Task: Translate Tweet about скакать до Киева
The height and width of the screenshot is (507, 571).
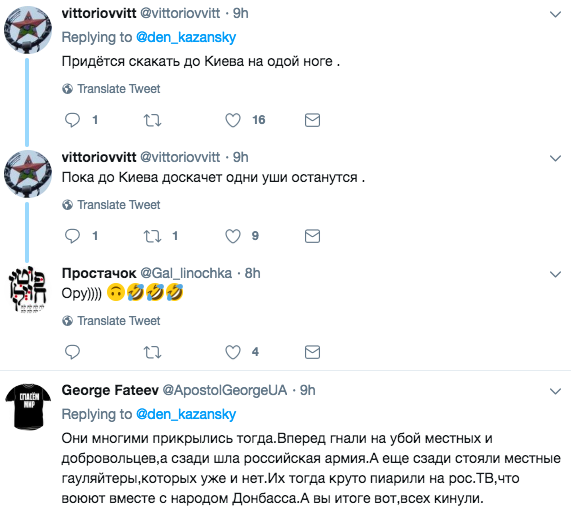Action: 111,89
